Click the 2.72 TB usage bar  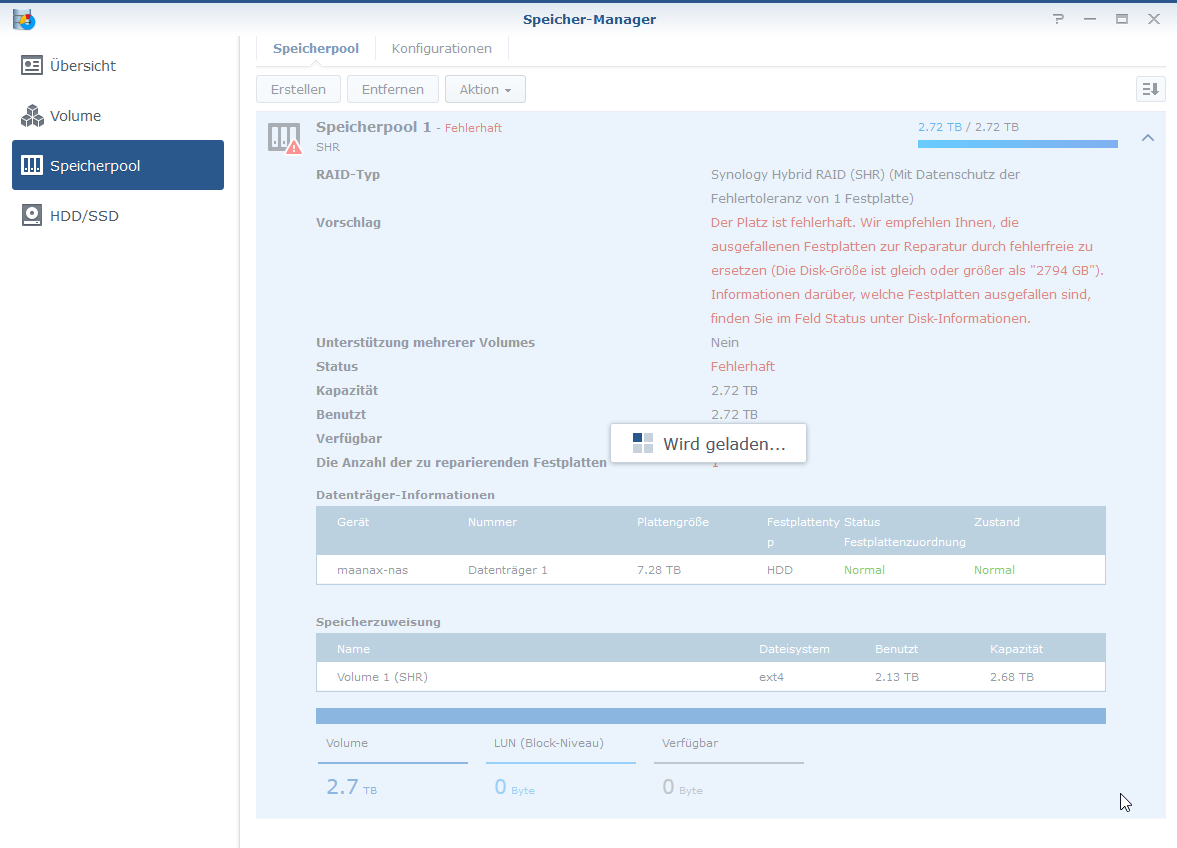point(1017,144)
